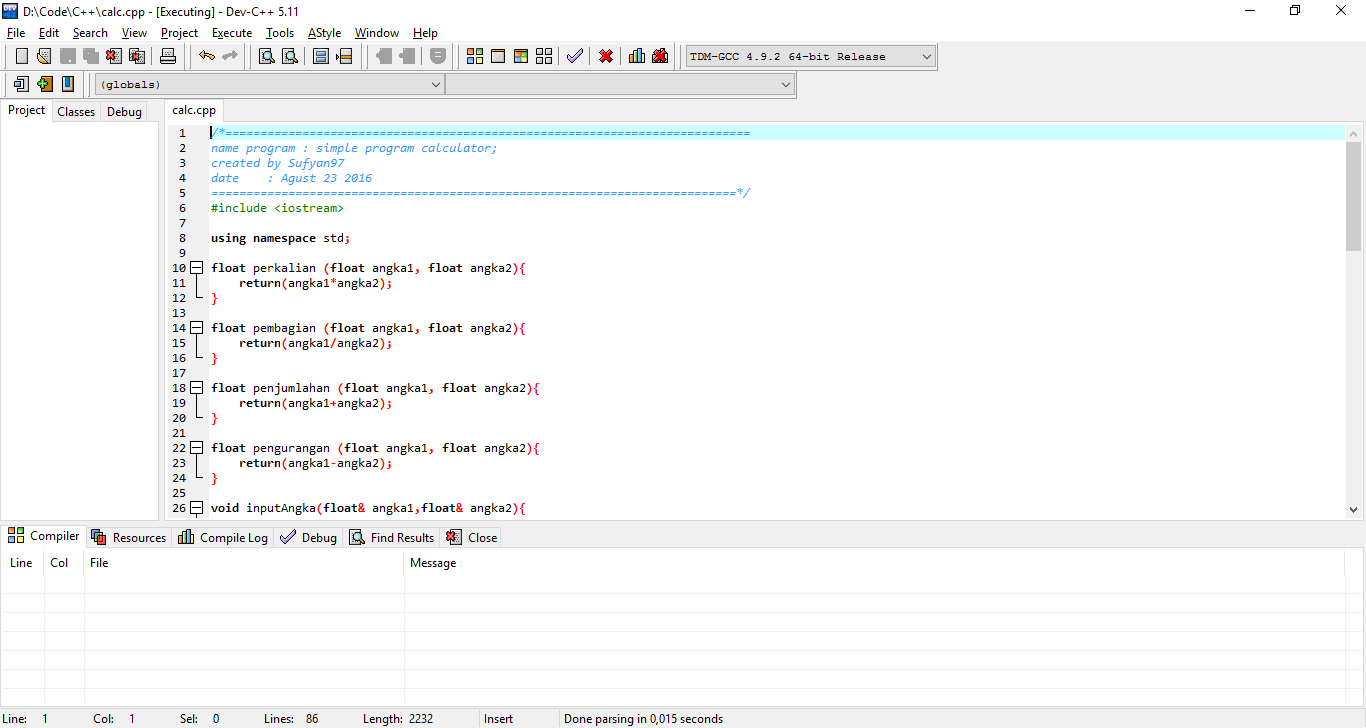Click Delete Profiling Information toolbar icon

point(660,56)
